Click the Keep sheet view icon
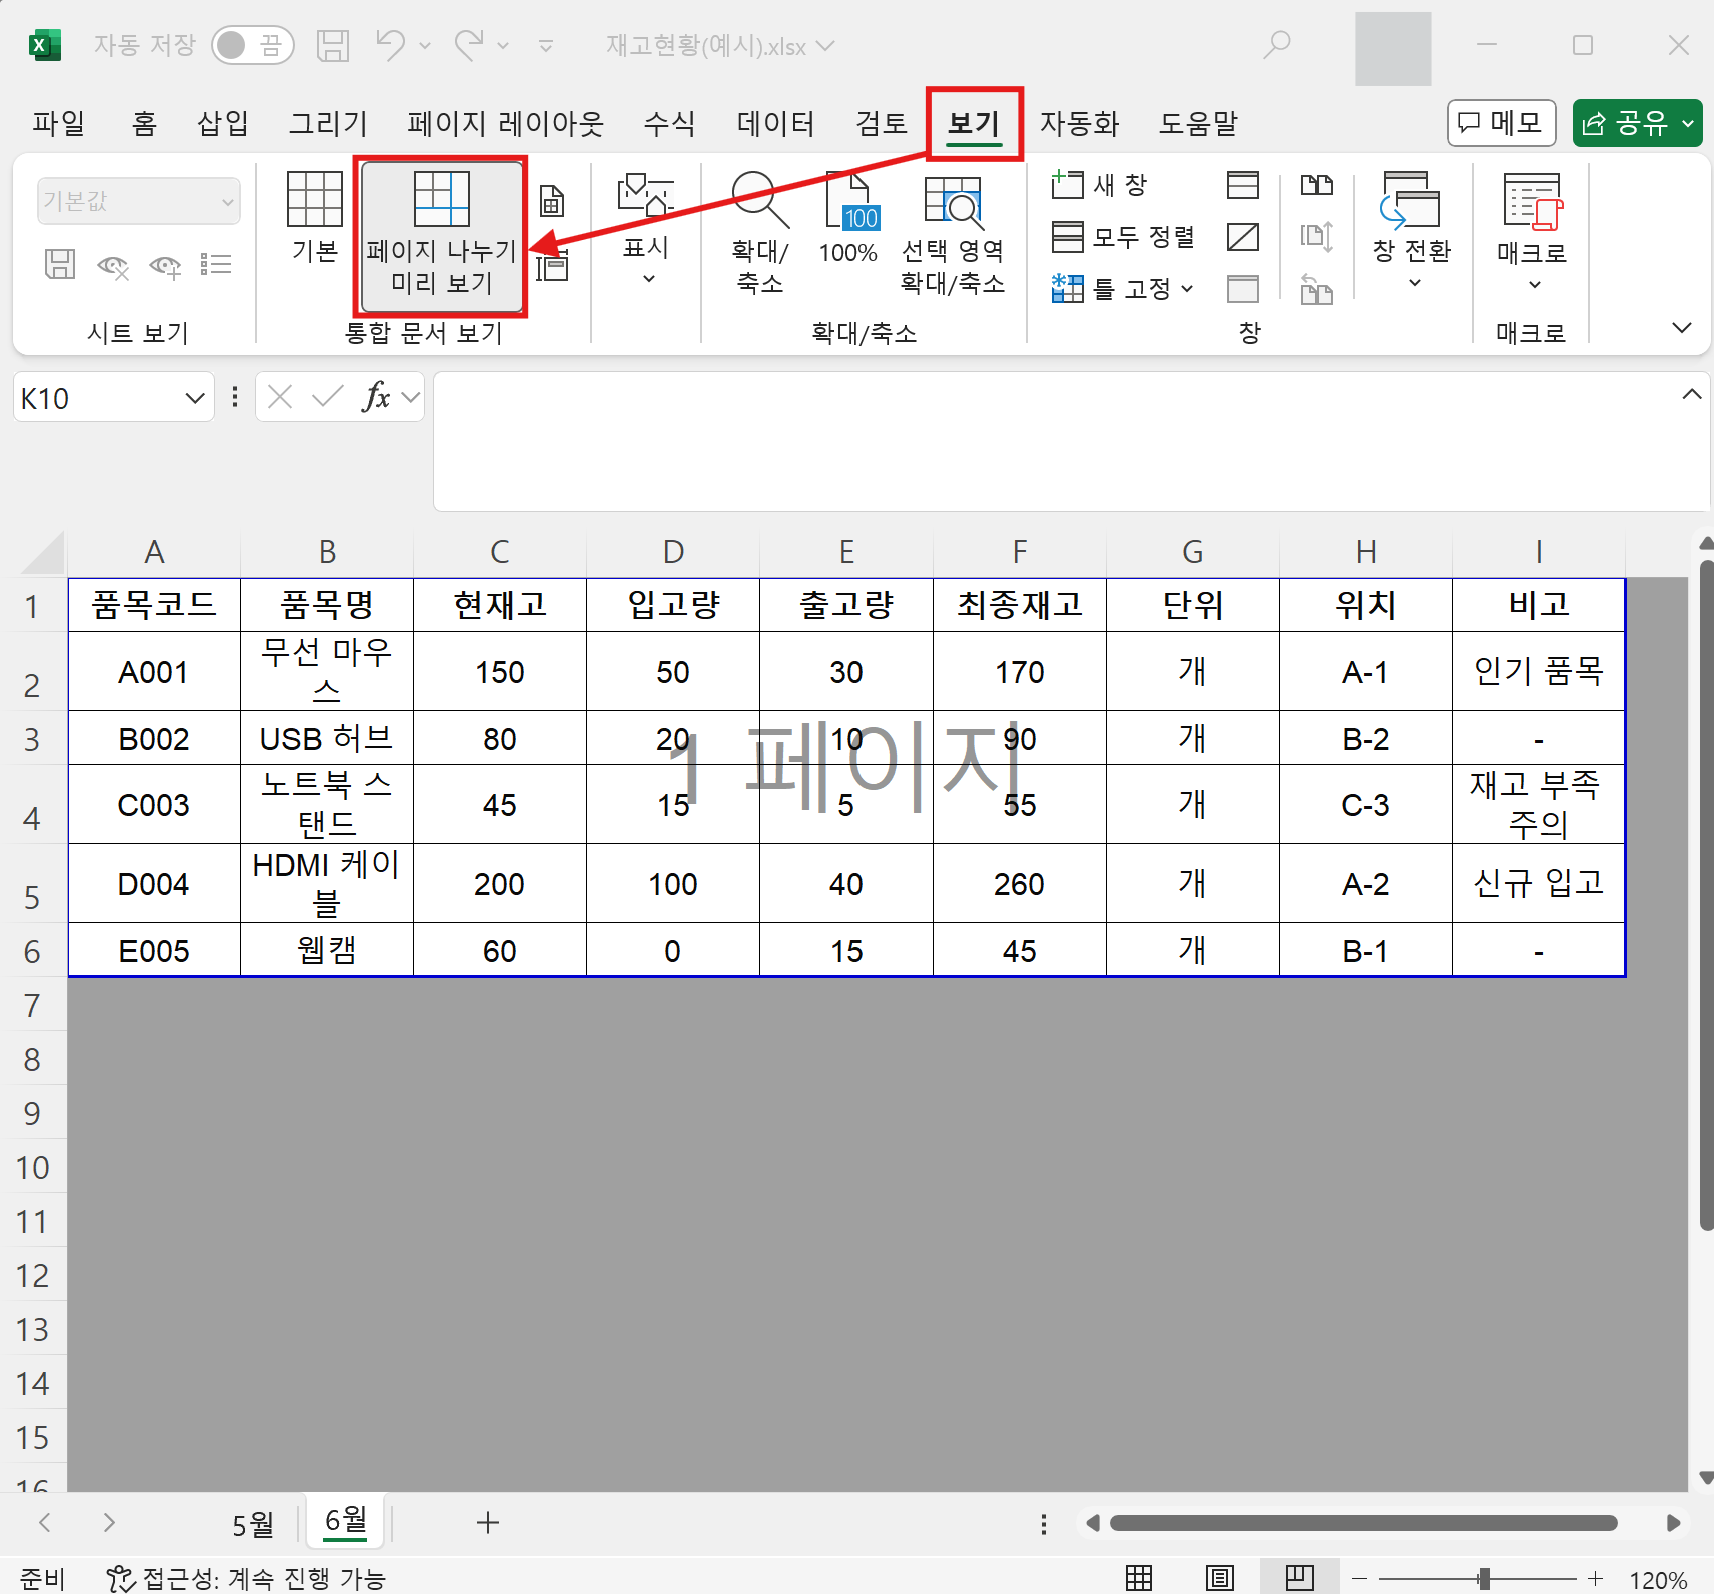The image size is (1714, 1594). point(60,265)
